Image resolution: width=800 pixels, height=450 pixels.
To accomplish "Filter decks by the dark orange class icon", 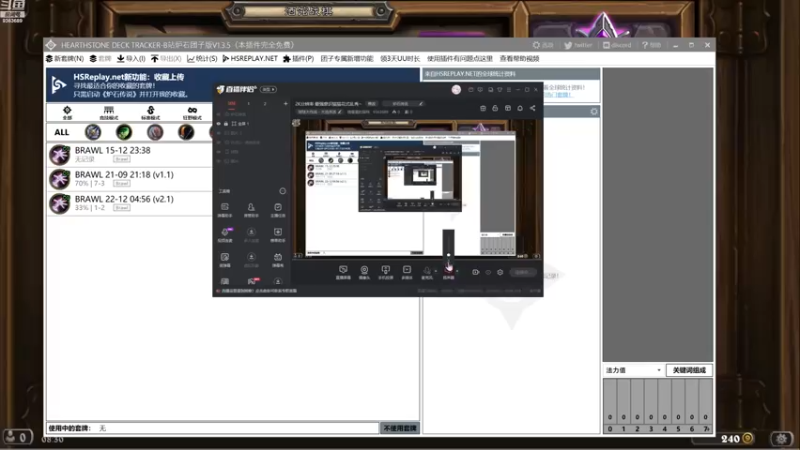I will 186,132.
